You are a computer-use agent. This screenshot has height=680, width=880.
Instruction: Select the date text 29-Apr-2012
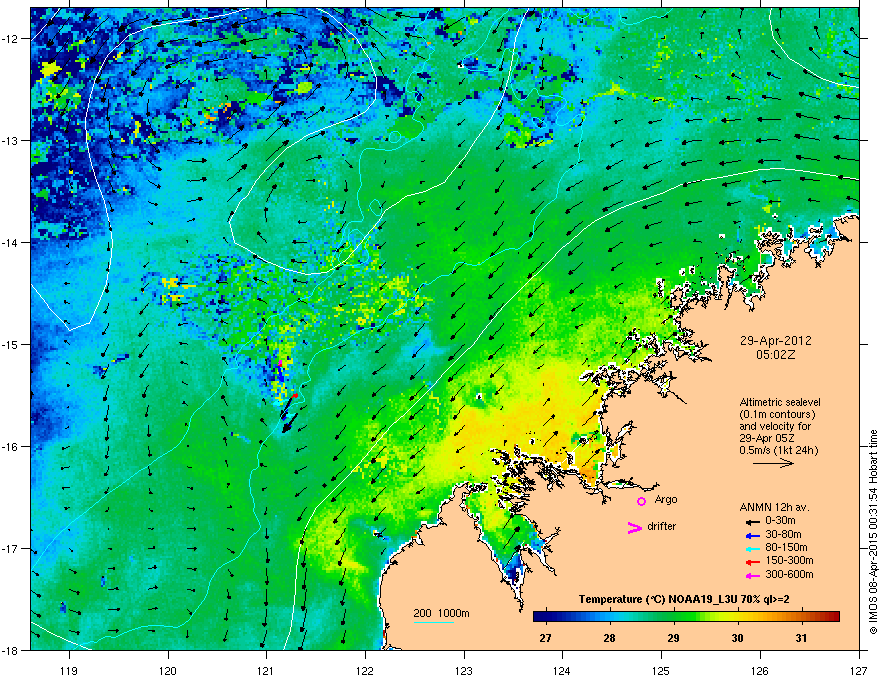[x=776, y=341]
